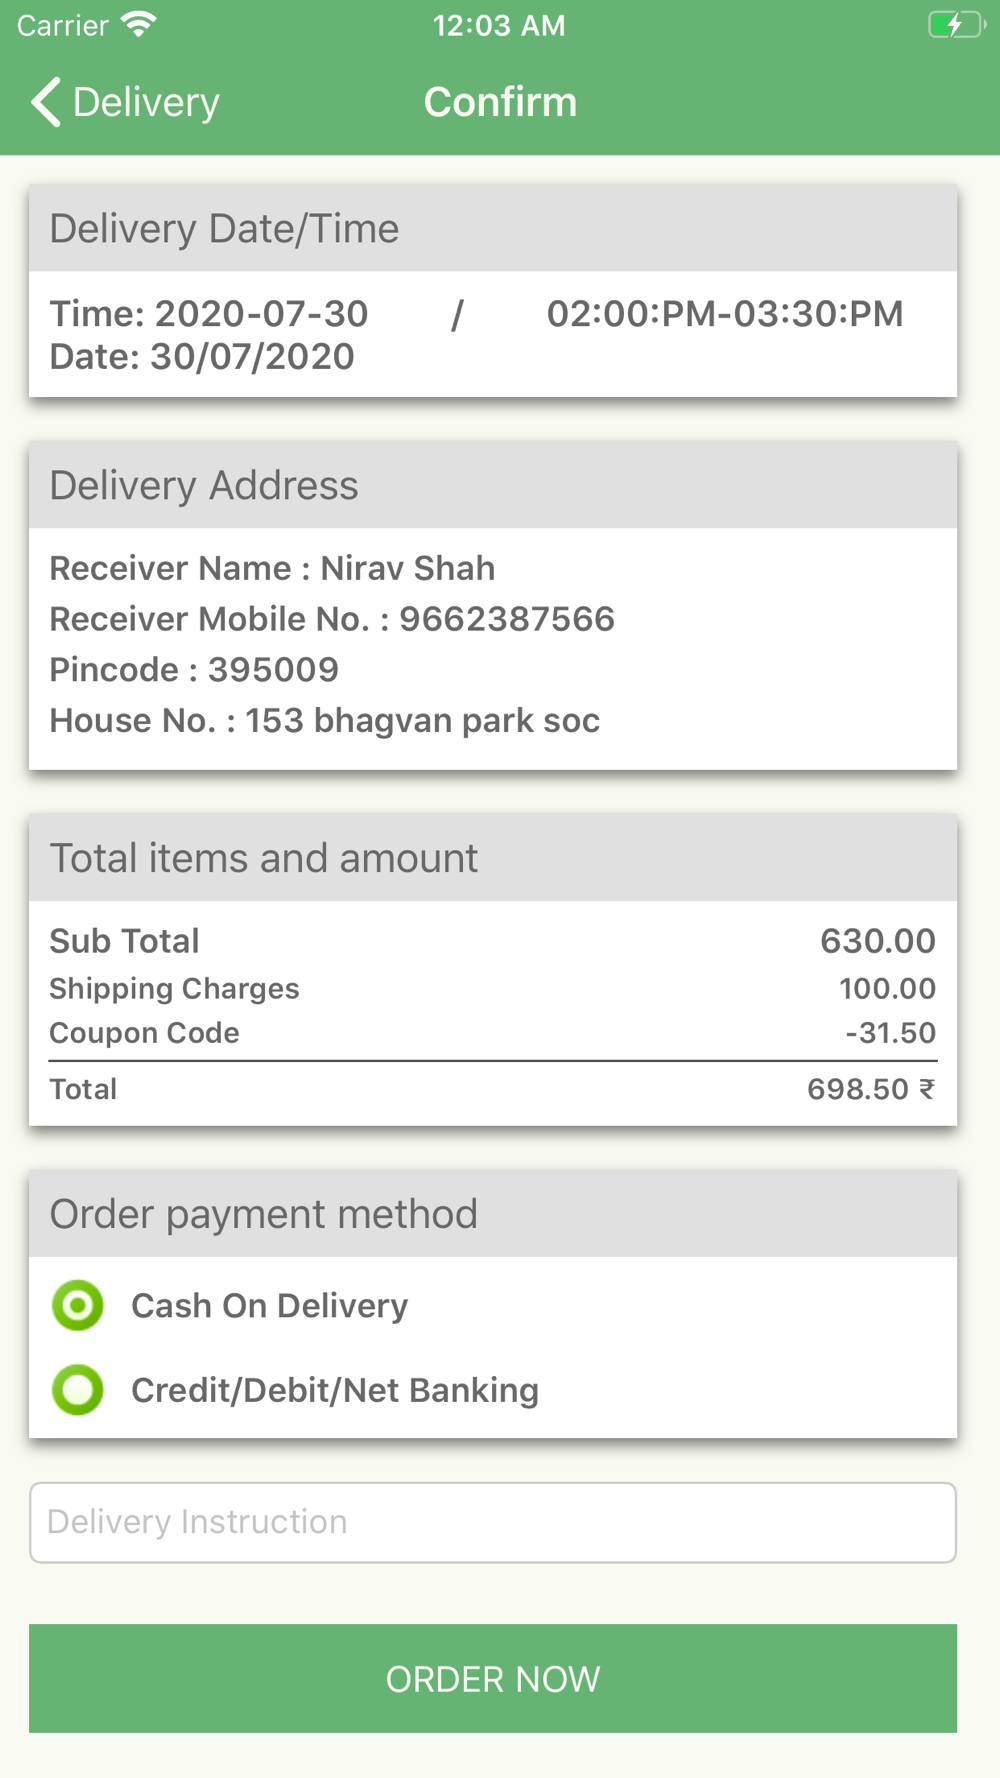The image size is (1000, 1778).
Task: Tap the Order payment method header
Action: click(x=264, y=1214)
